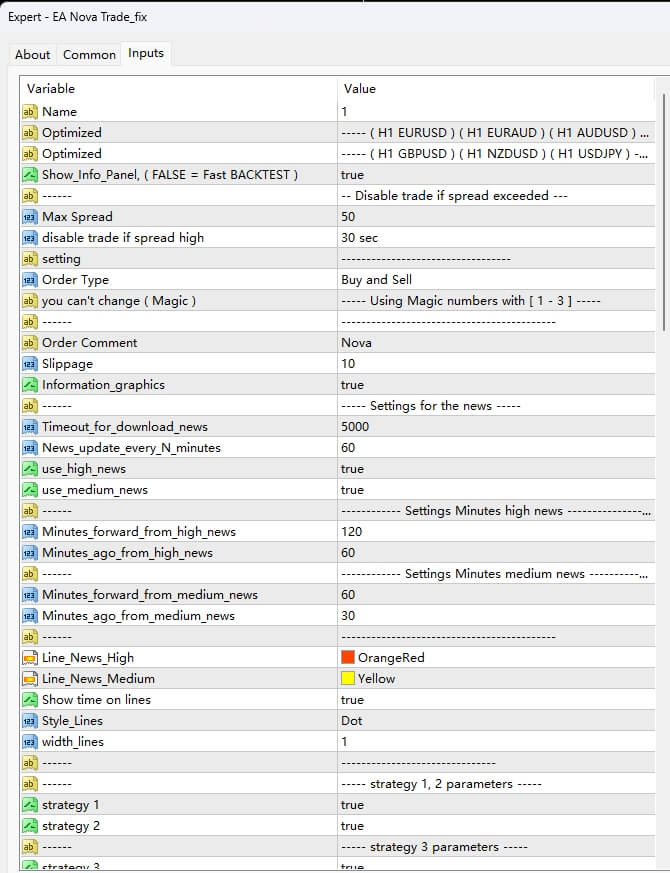Click the integer icon next to Slippage
This screenshot has width=670, height=873.
(29, 364)
